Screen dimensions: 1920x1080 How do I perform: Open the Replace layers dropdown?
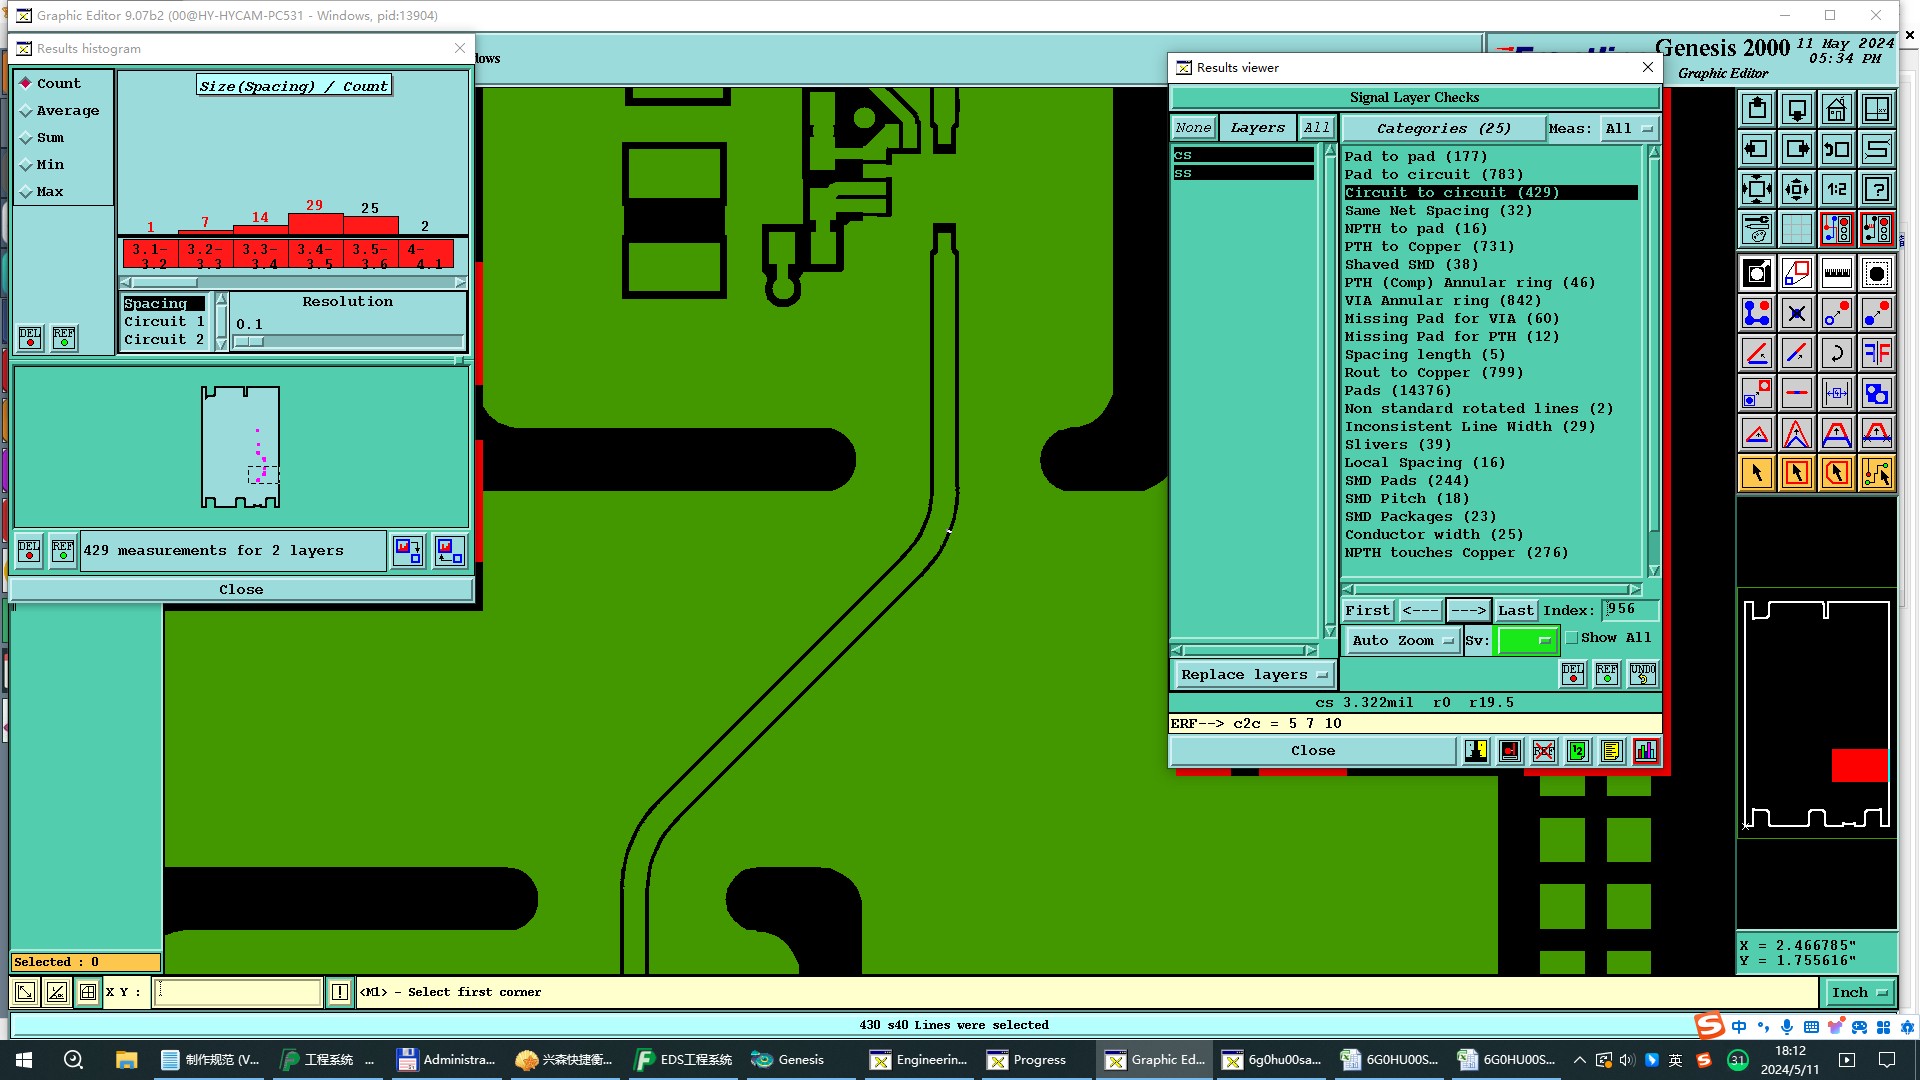point(1254,675)
